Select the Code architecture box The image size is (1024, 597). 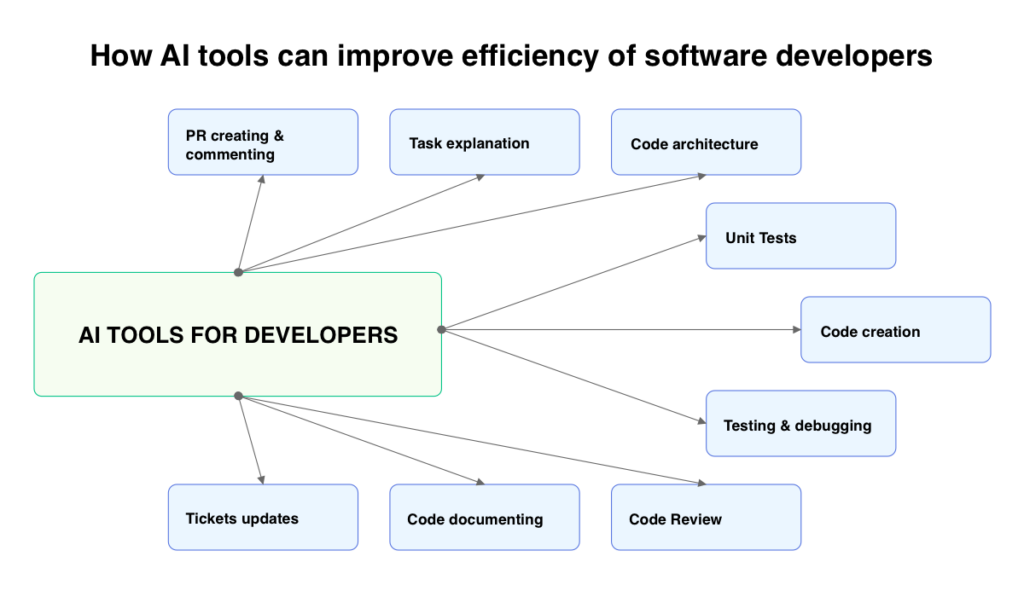tap(705, 143)
